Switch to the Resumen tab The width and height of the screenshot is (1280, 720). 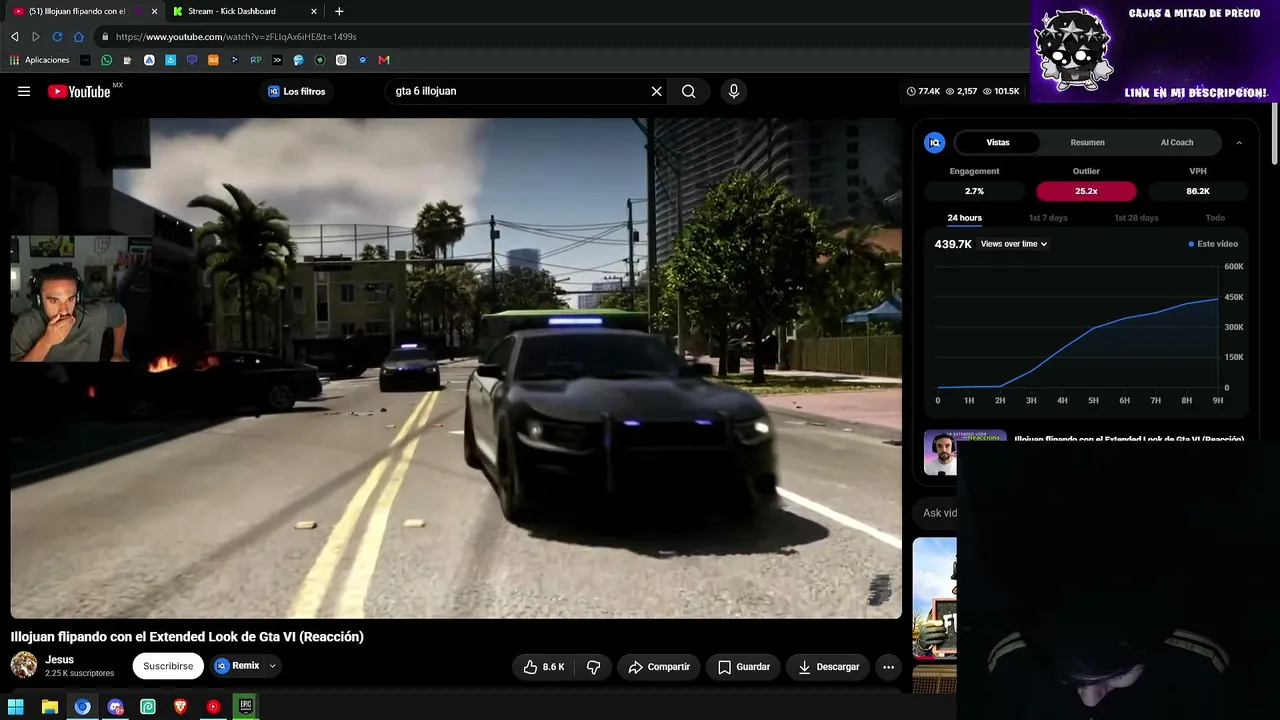[1087, 143]
